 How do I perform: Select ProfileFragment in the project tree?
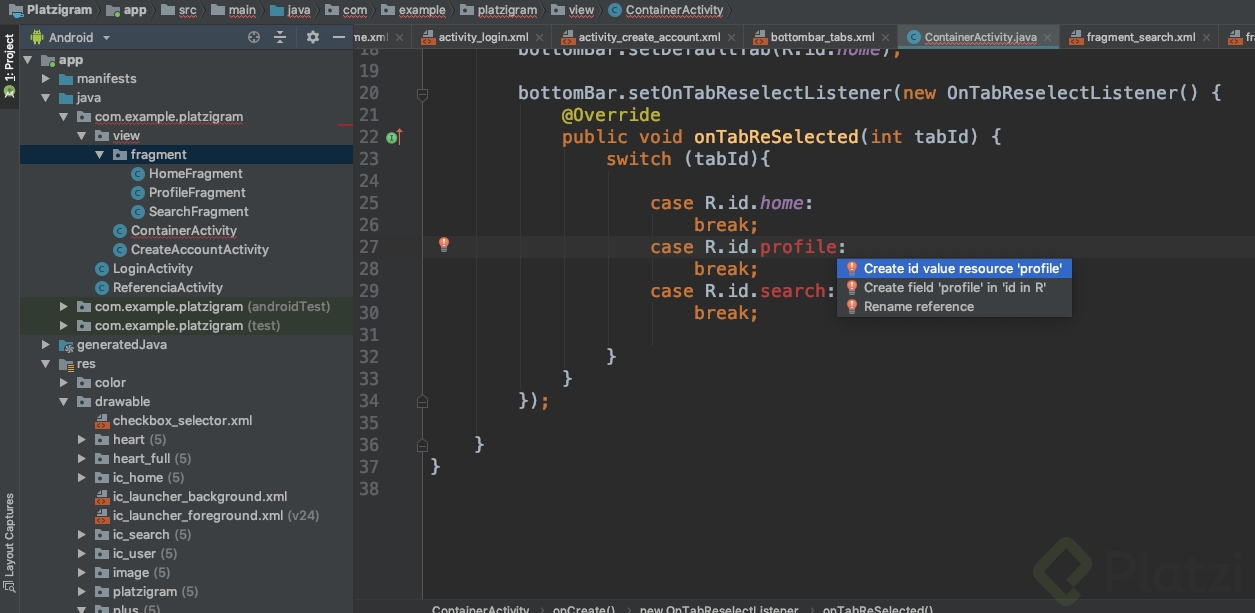(x=197, y=193)
